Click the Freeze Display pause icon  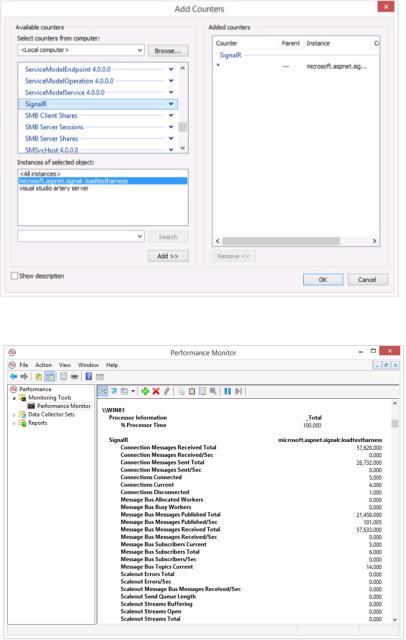(228, 391)
